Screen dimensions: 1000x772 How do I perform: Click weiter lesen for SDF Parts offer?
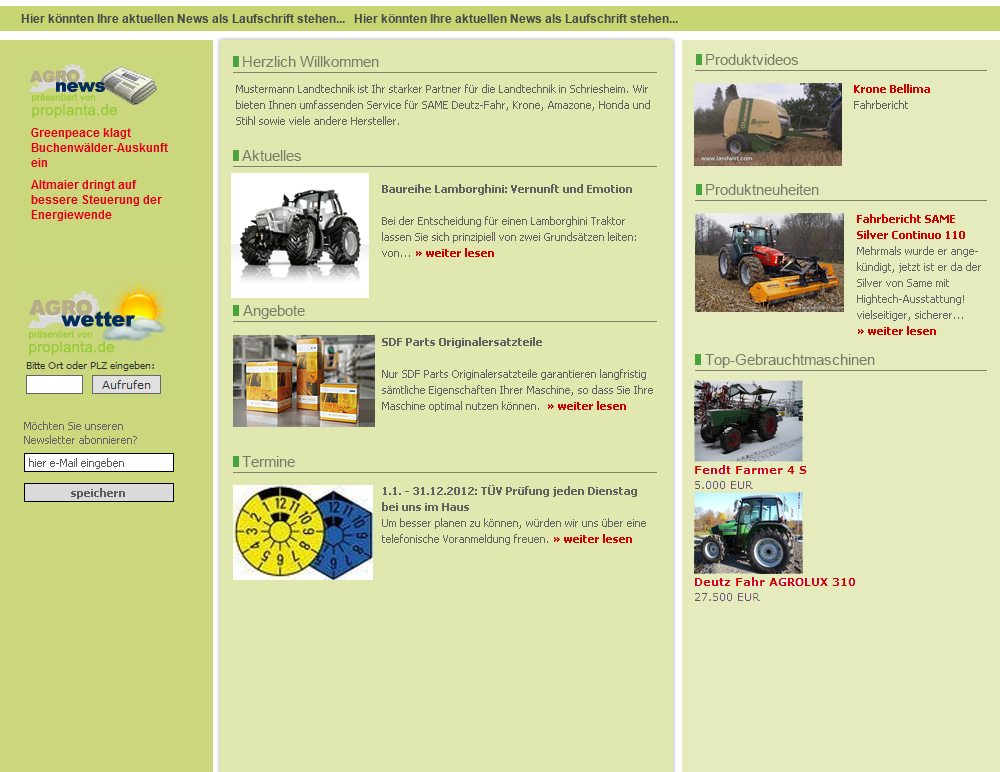586,406
